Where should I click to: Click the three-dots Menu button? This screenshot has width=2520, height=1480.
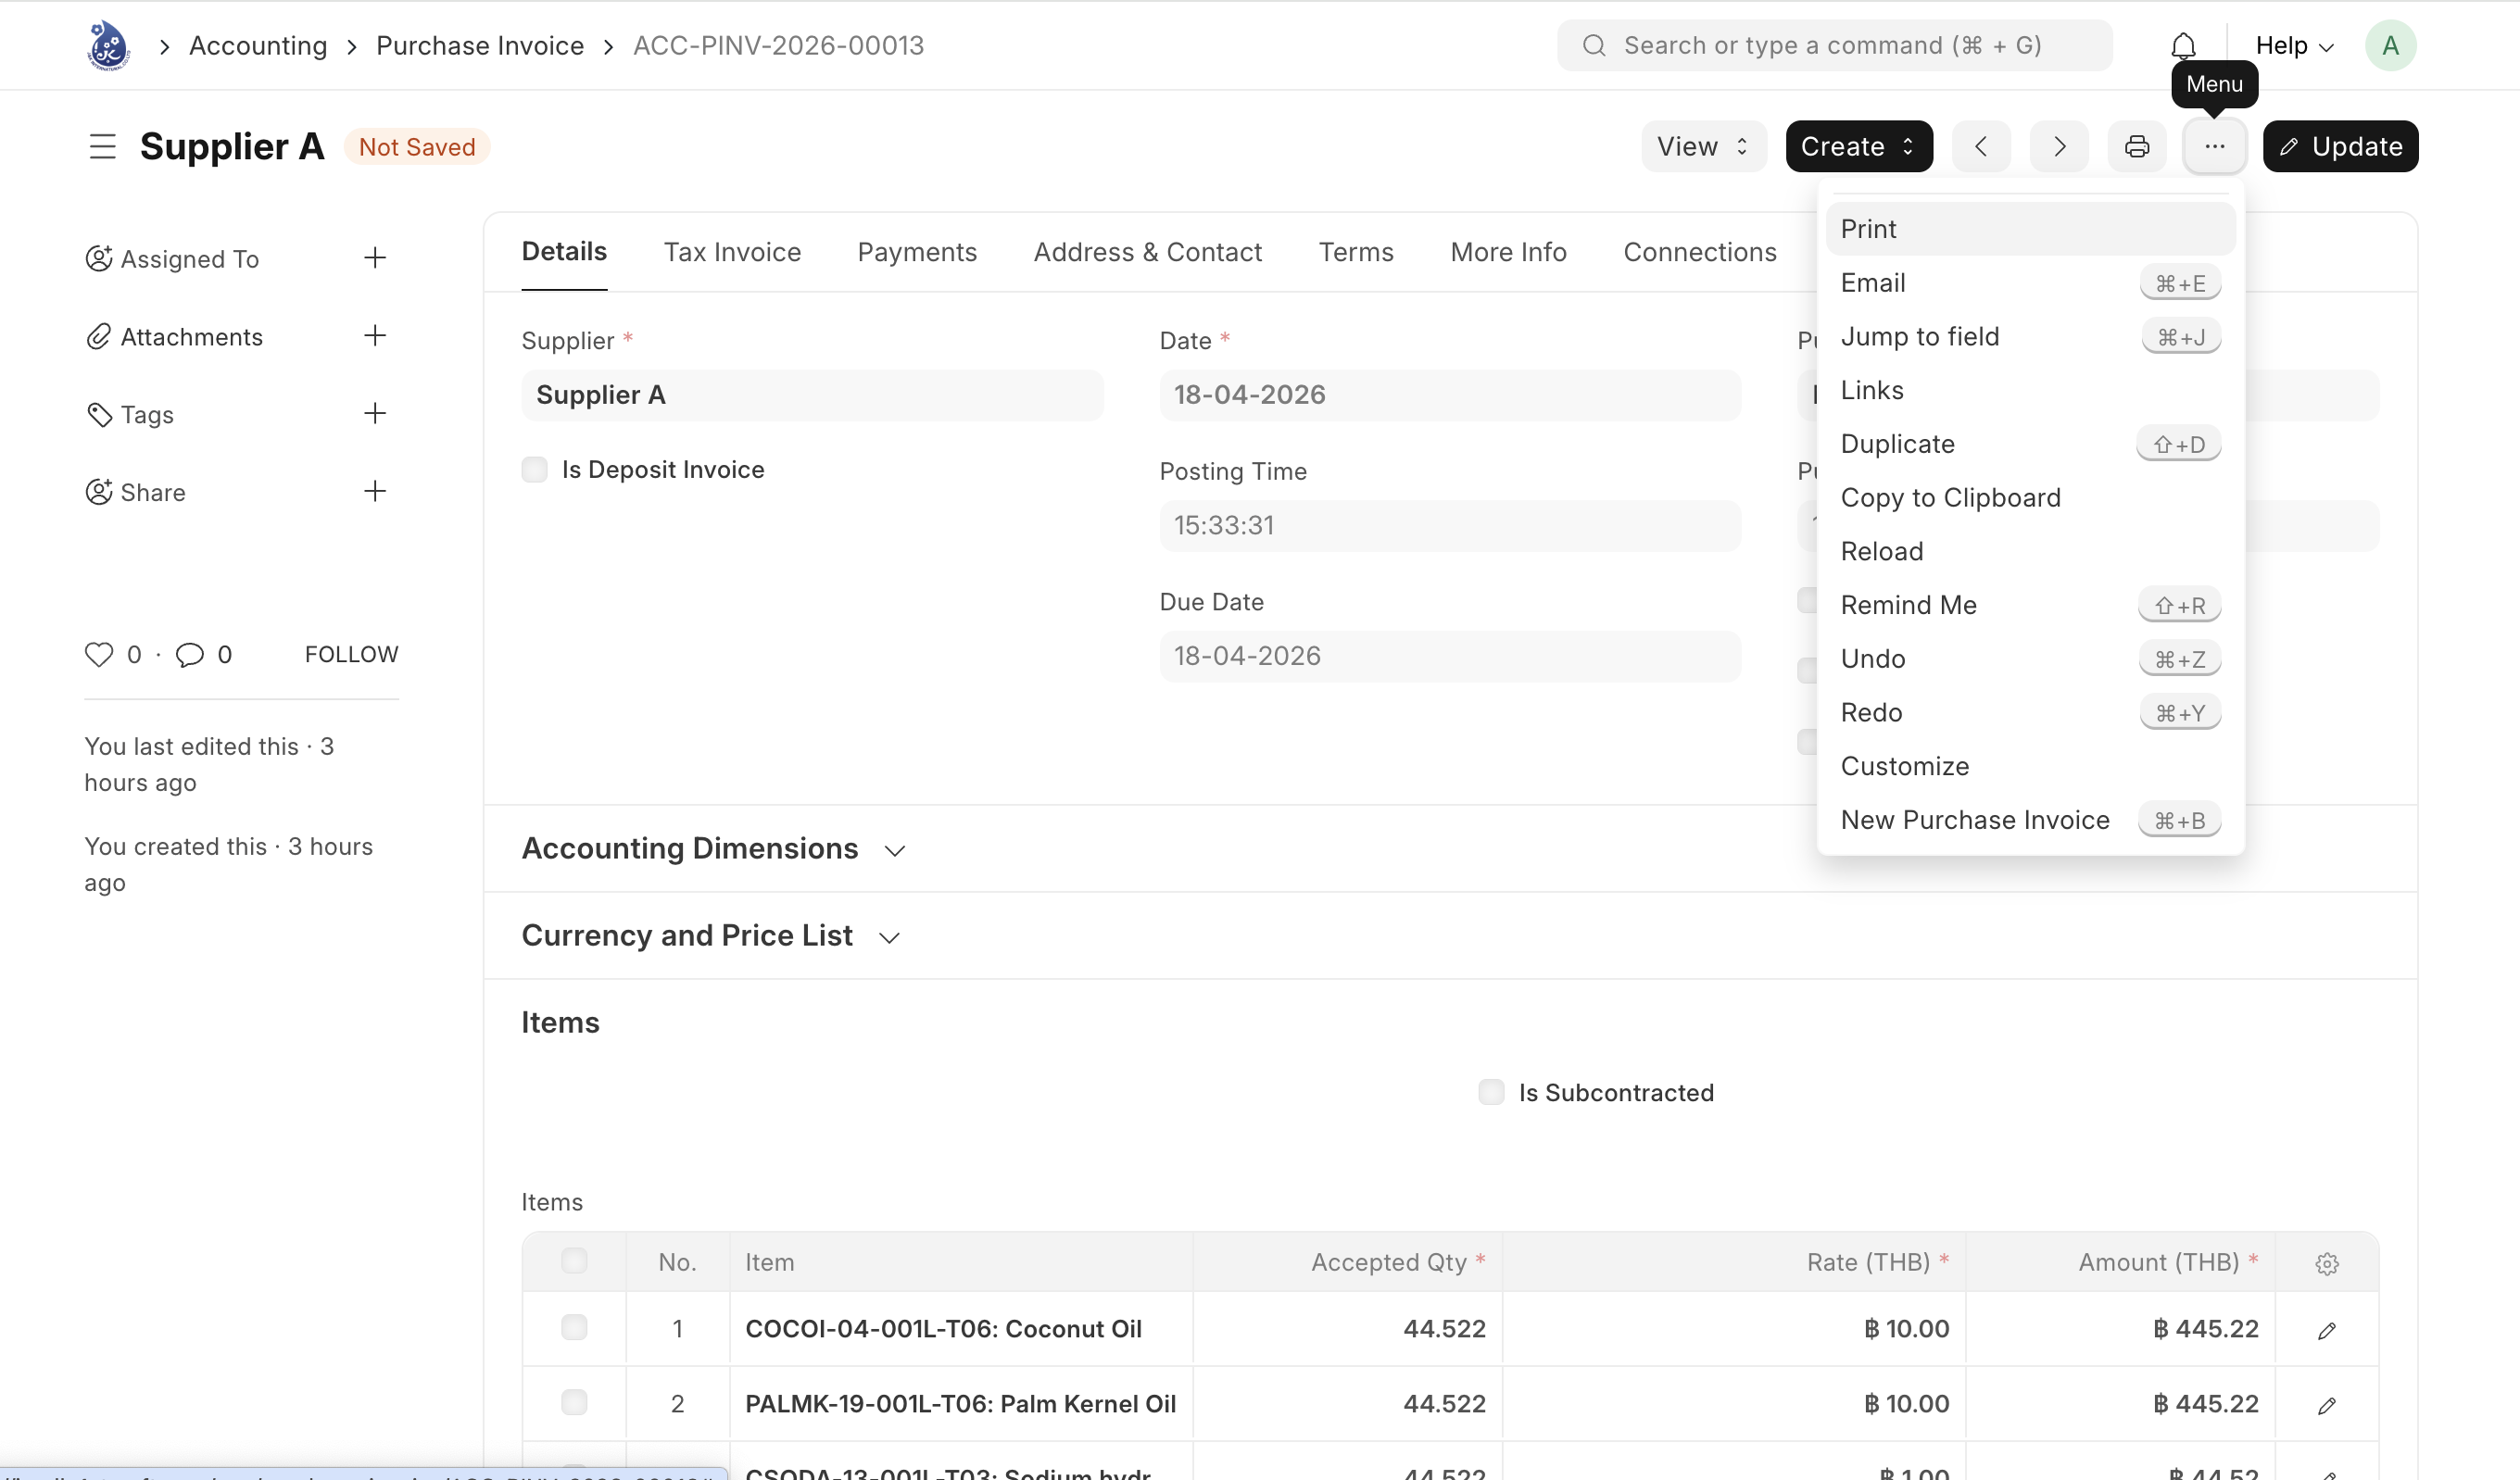2215,147
